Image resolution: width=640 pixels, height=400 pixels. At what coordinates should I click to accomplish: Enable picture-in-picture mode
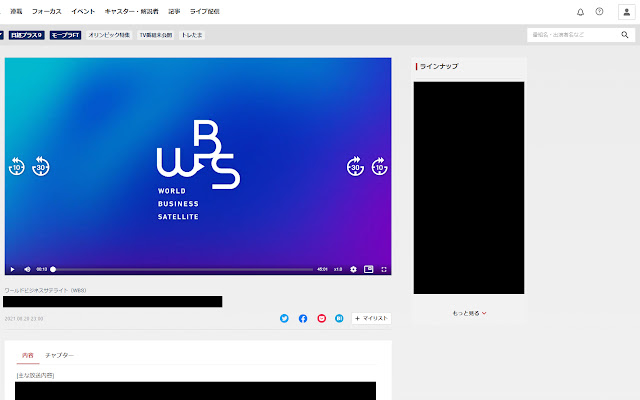(x=369, y=269)
